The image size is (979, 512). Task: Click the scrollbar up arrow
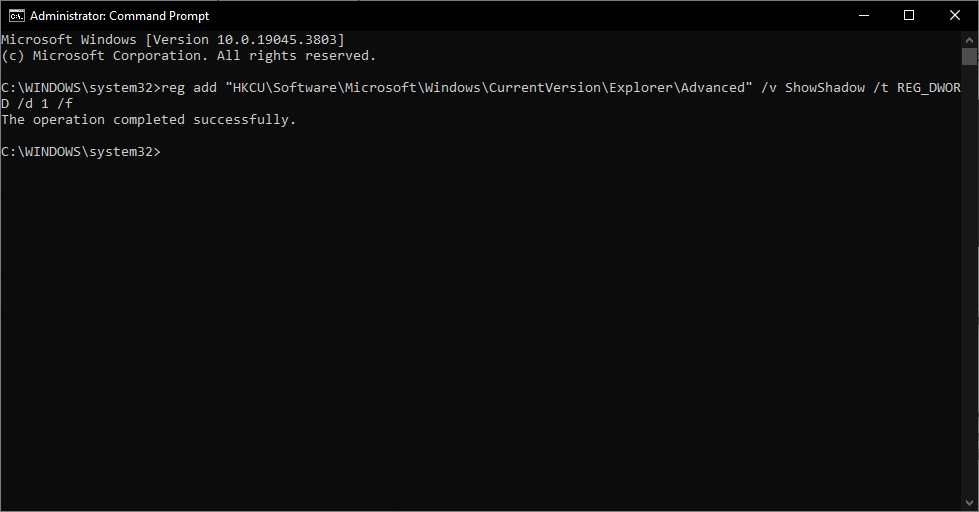[969, 39]
